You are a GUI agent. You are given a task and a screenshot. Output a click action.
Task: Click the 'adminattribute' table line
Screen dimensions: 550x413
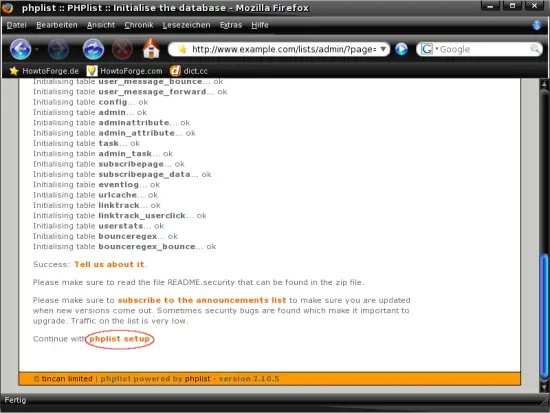[x=112, y=122]
